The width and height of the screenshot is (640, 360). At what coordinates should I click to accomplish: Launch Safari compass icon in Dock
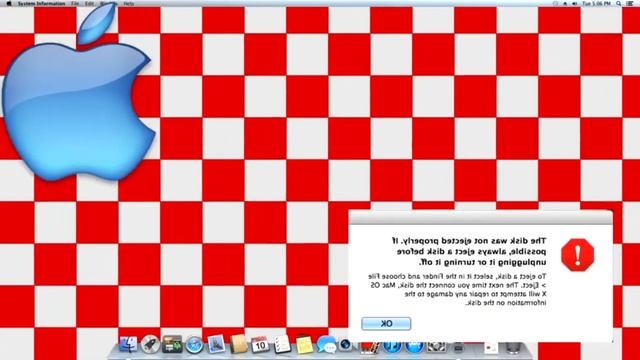pyautogui.click(x=194, y=345)
